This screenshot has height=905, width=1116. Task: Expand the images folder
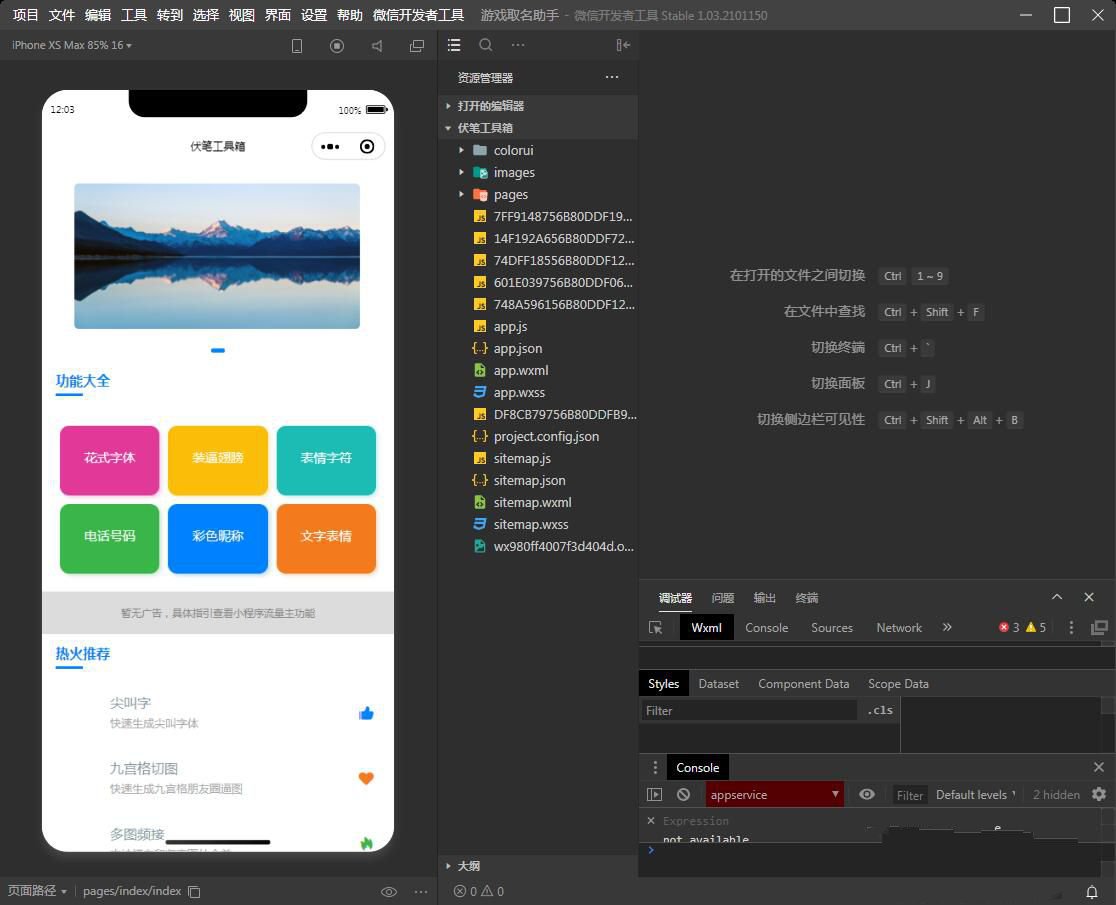[x=538, y=172]
